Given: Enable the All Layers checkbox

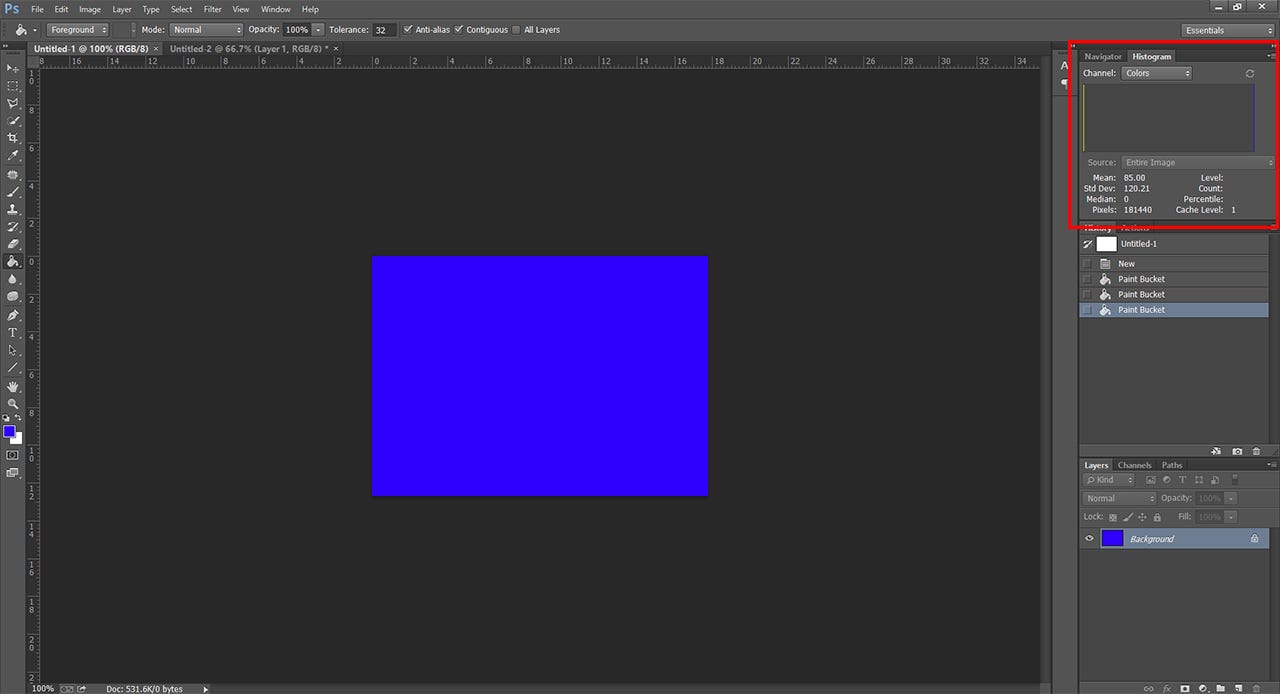Looking at the screenshot, I should click(x=516, y=30).
